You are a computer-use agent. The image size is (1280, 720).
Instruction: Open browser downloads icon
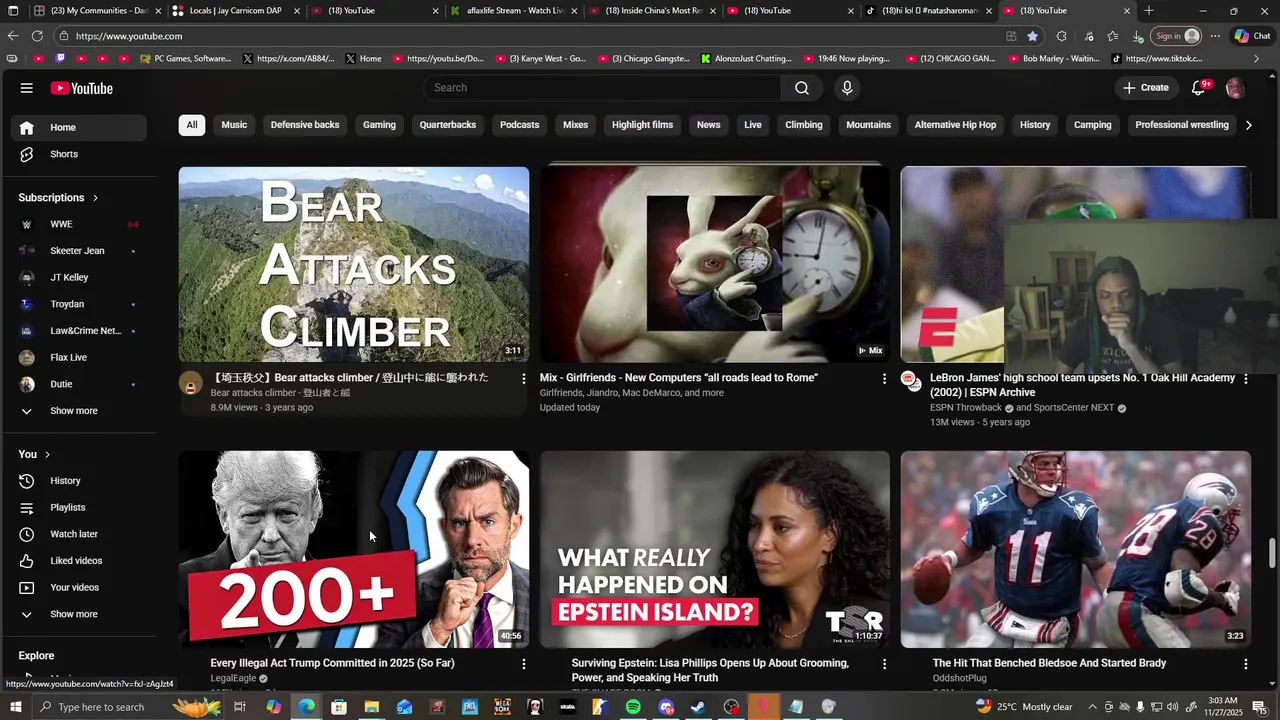pos(1138,36)
